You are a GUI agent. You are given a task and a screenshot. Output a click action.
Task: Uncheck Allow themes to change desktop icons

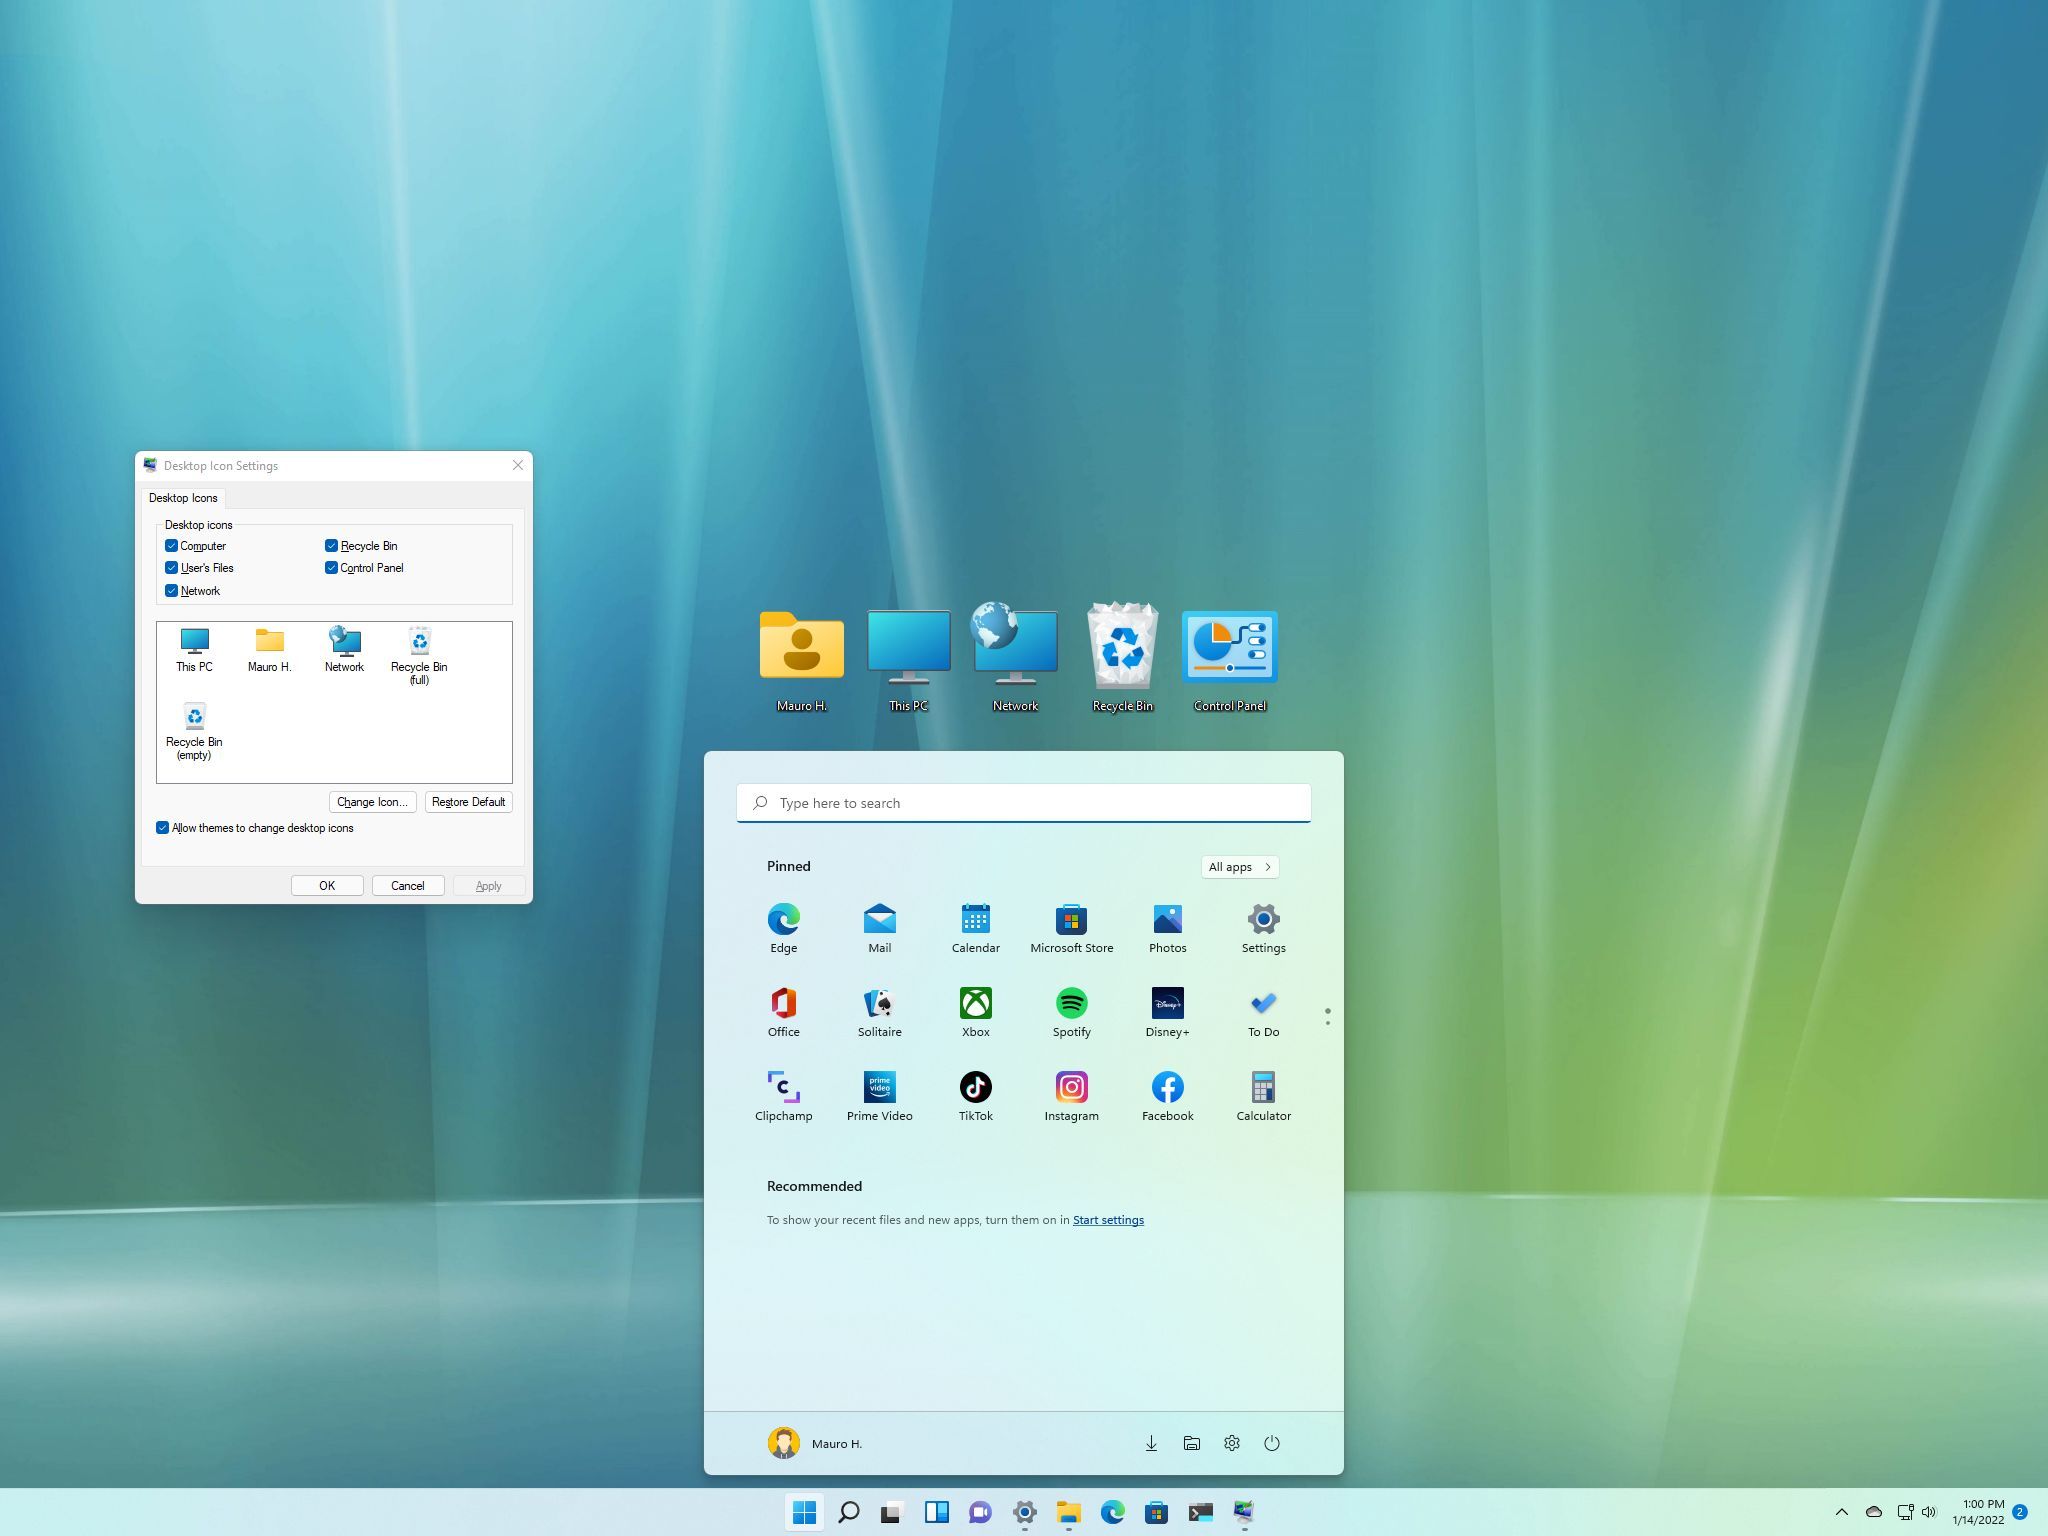tap(162, 827)
